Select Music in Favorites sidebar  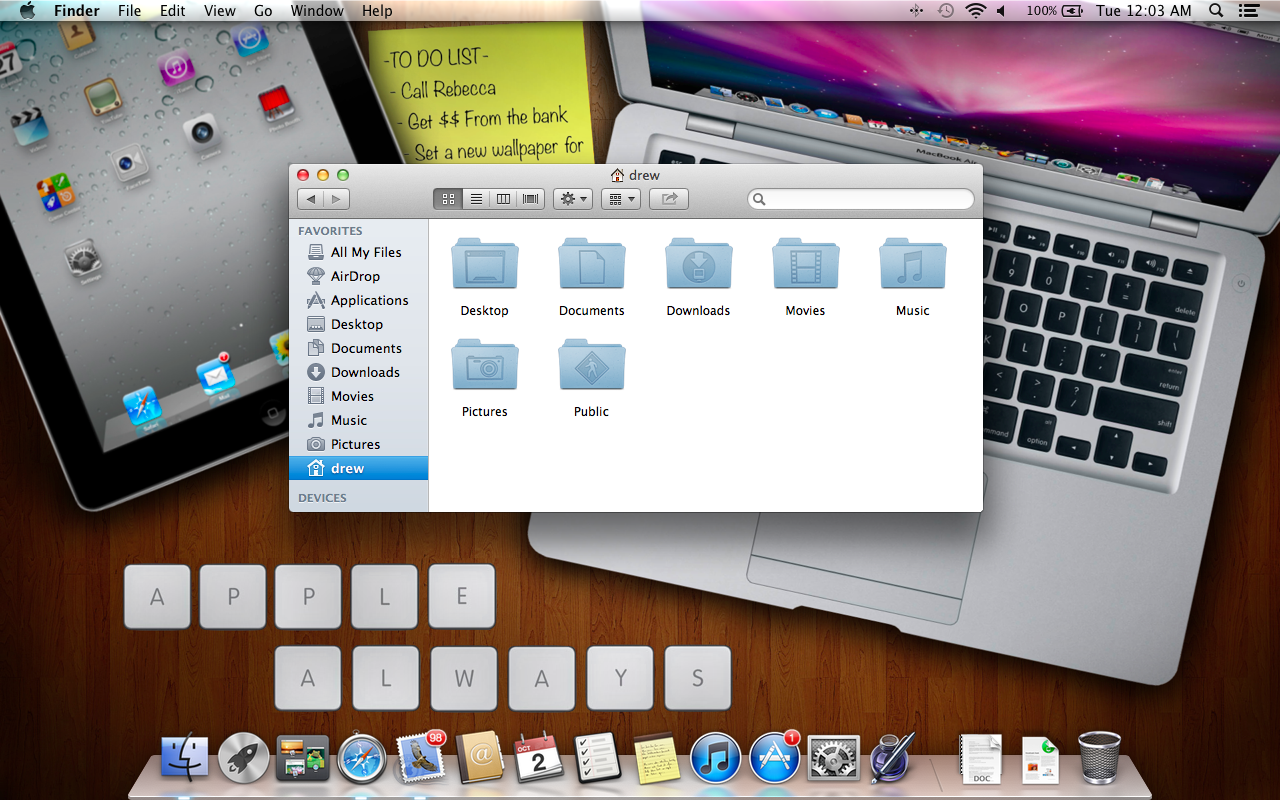pyautogui.click(x=358, y=420)
